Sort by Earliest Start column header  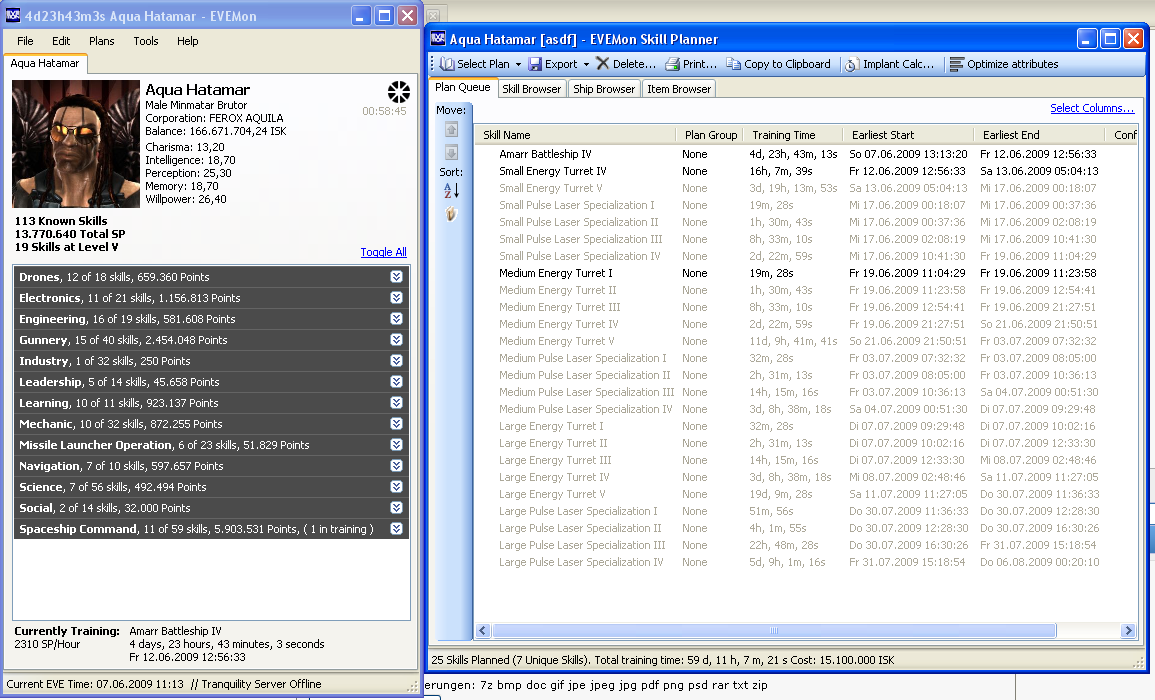pyautogui.click(x=908, y=135)
